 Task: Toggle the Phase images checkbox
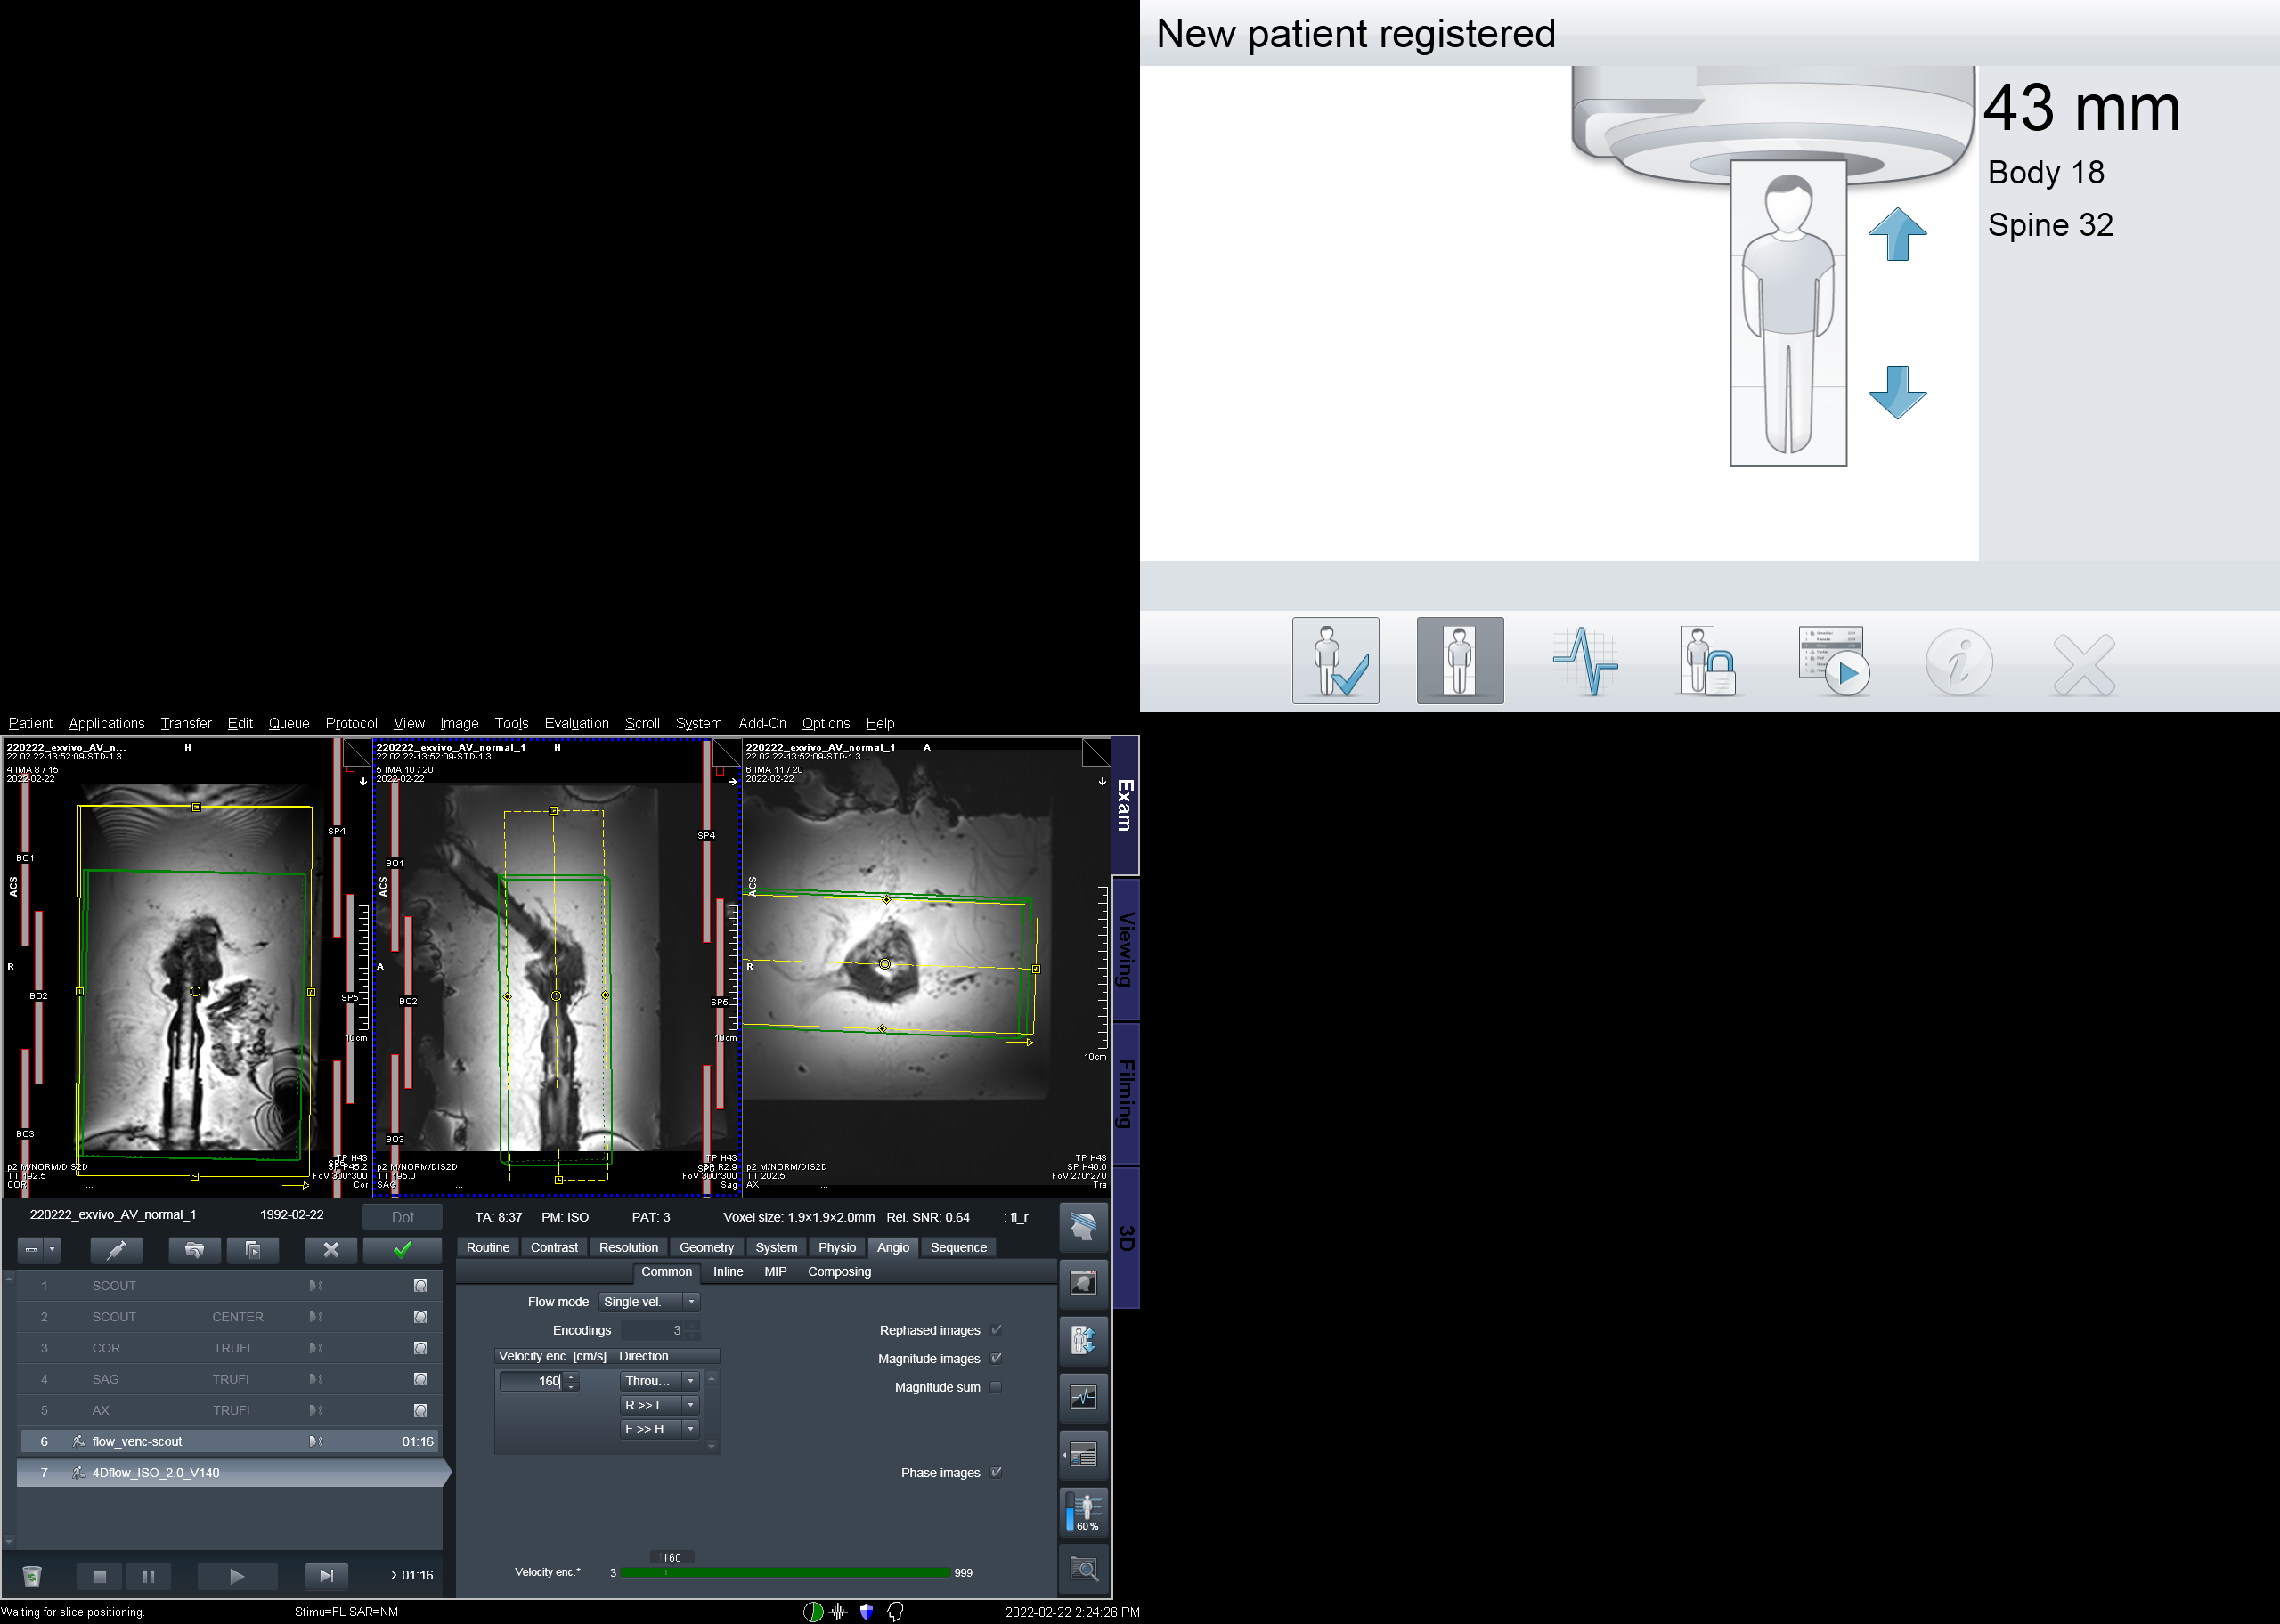996,1472
